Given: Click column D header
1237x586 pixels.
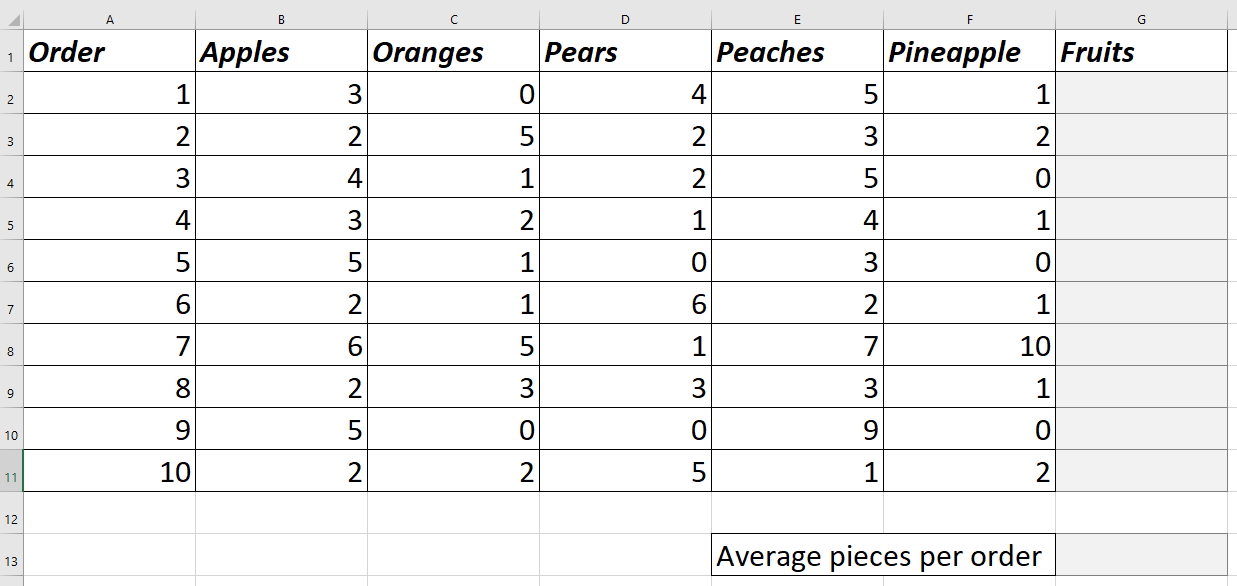Looking at the screenshot, I should pyautogui.click(x=625, y=19).
